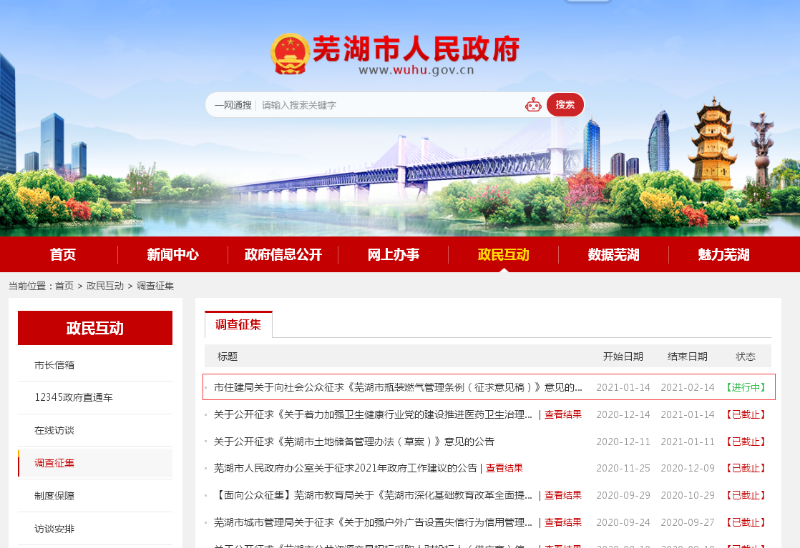Click 首页 in the breadcrumb trail
This screenshot has height=548, width=800.
pyautogui.click(x=64, y=286)
